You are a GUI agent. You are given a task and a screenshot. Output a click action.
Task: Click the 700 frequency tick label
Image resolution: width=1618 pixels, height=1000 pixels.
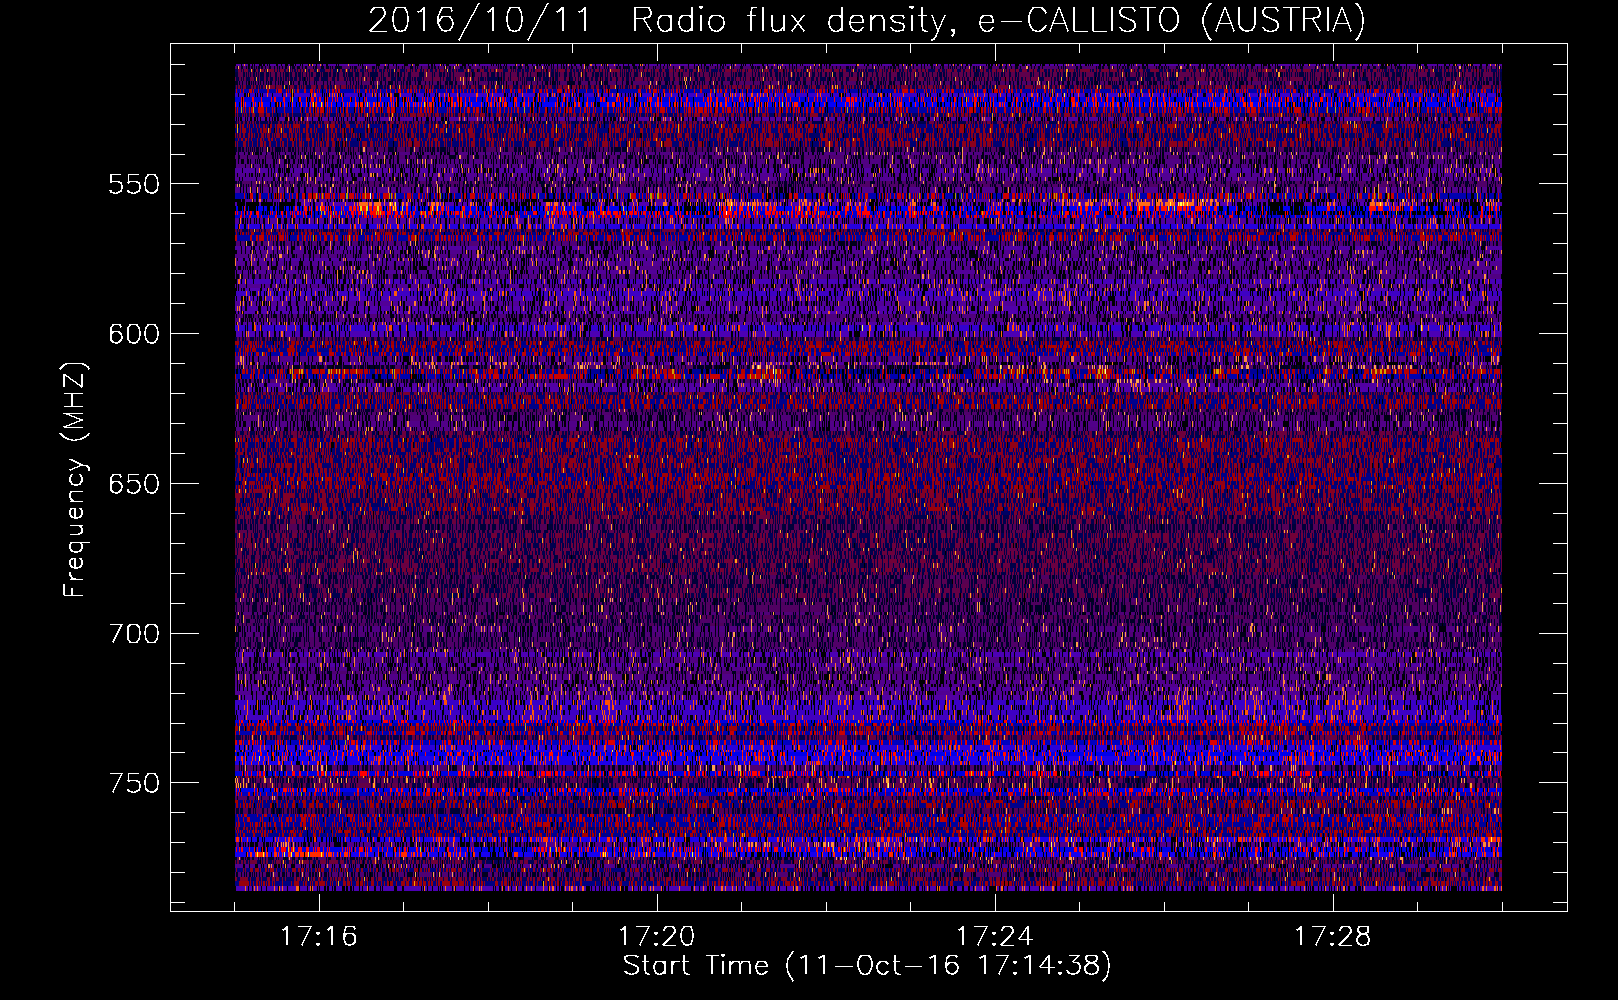point(134,634)
